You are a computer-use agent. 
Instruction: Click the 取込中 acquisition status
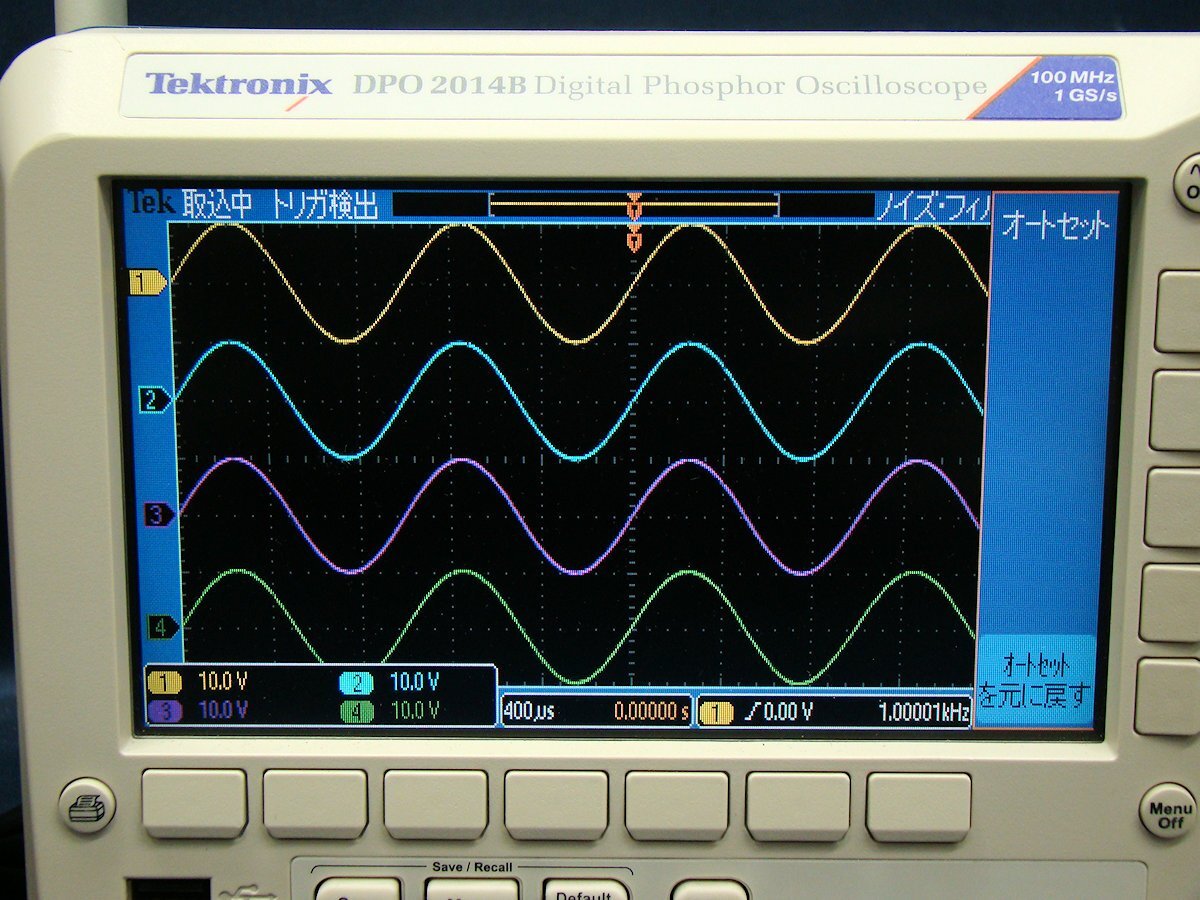coord(218,205)
